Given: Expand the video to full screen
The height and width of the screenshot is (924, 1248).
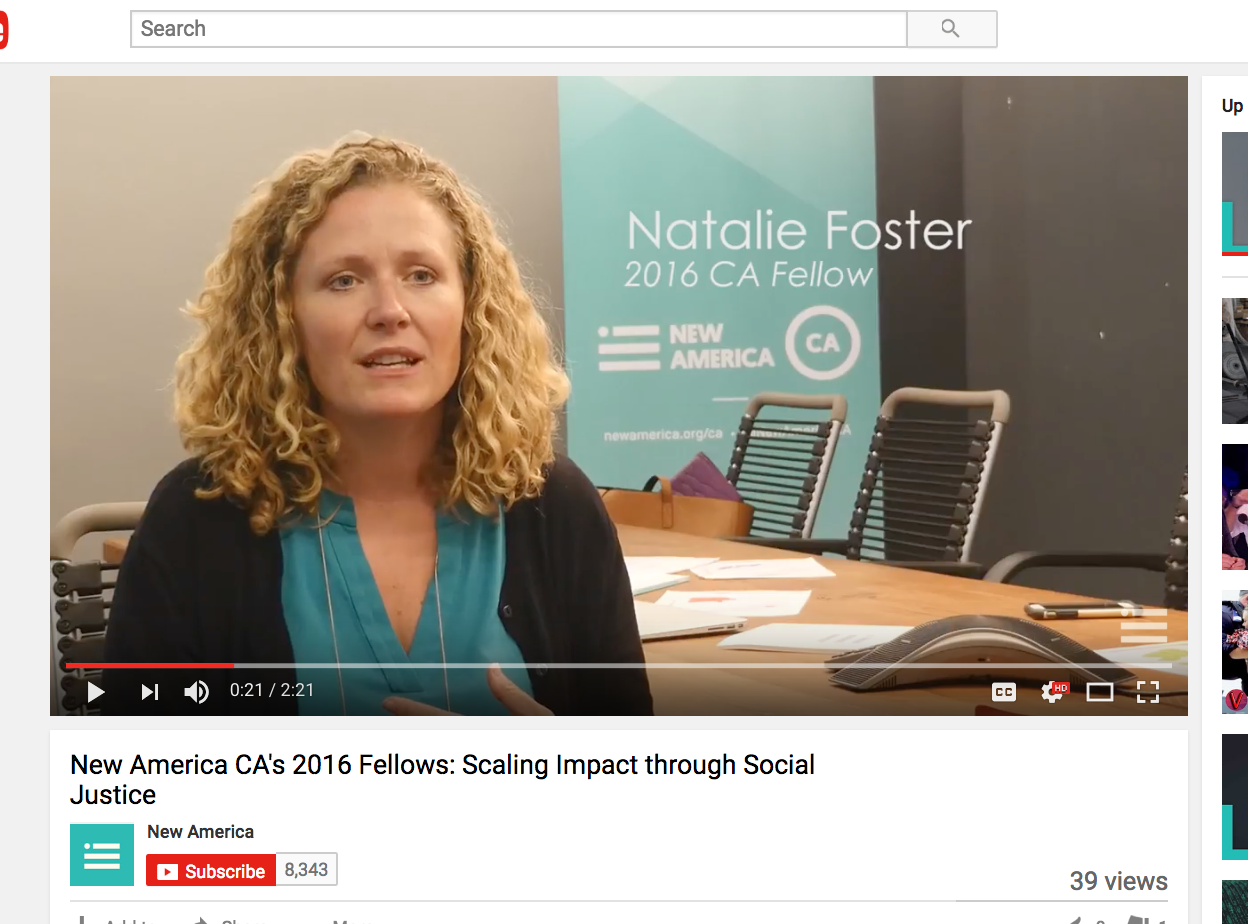Looking at the screenshot, I should pyautogui.click(x=1148, y=691).
